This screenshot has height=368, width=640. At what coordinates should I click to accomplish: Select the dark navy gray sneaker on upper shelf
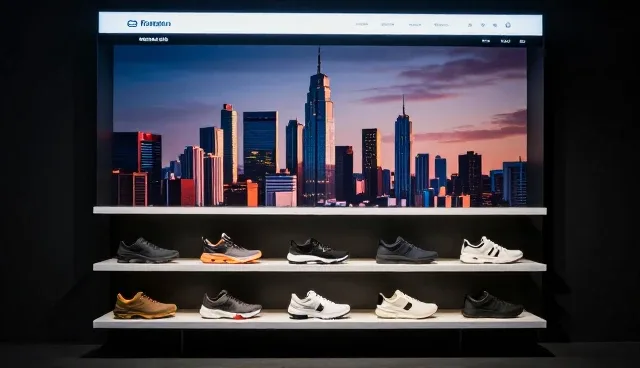[406, 250]
